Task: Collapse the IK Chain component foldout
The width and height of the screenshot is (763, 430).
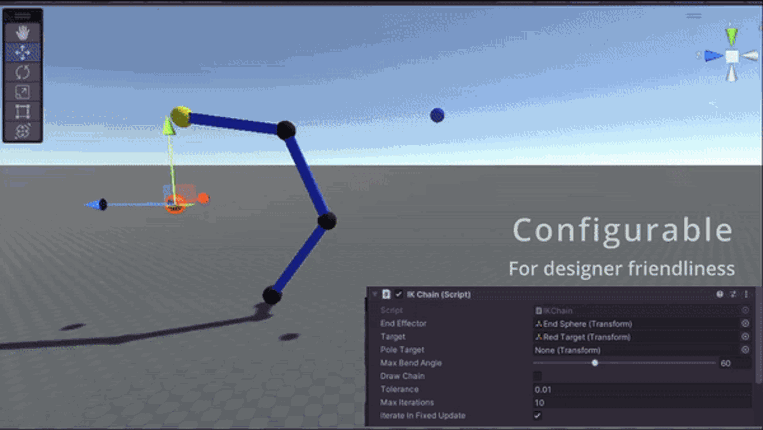Action: point(375,294)
